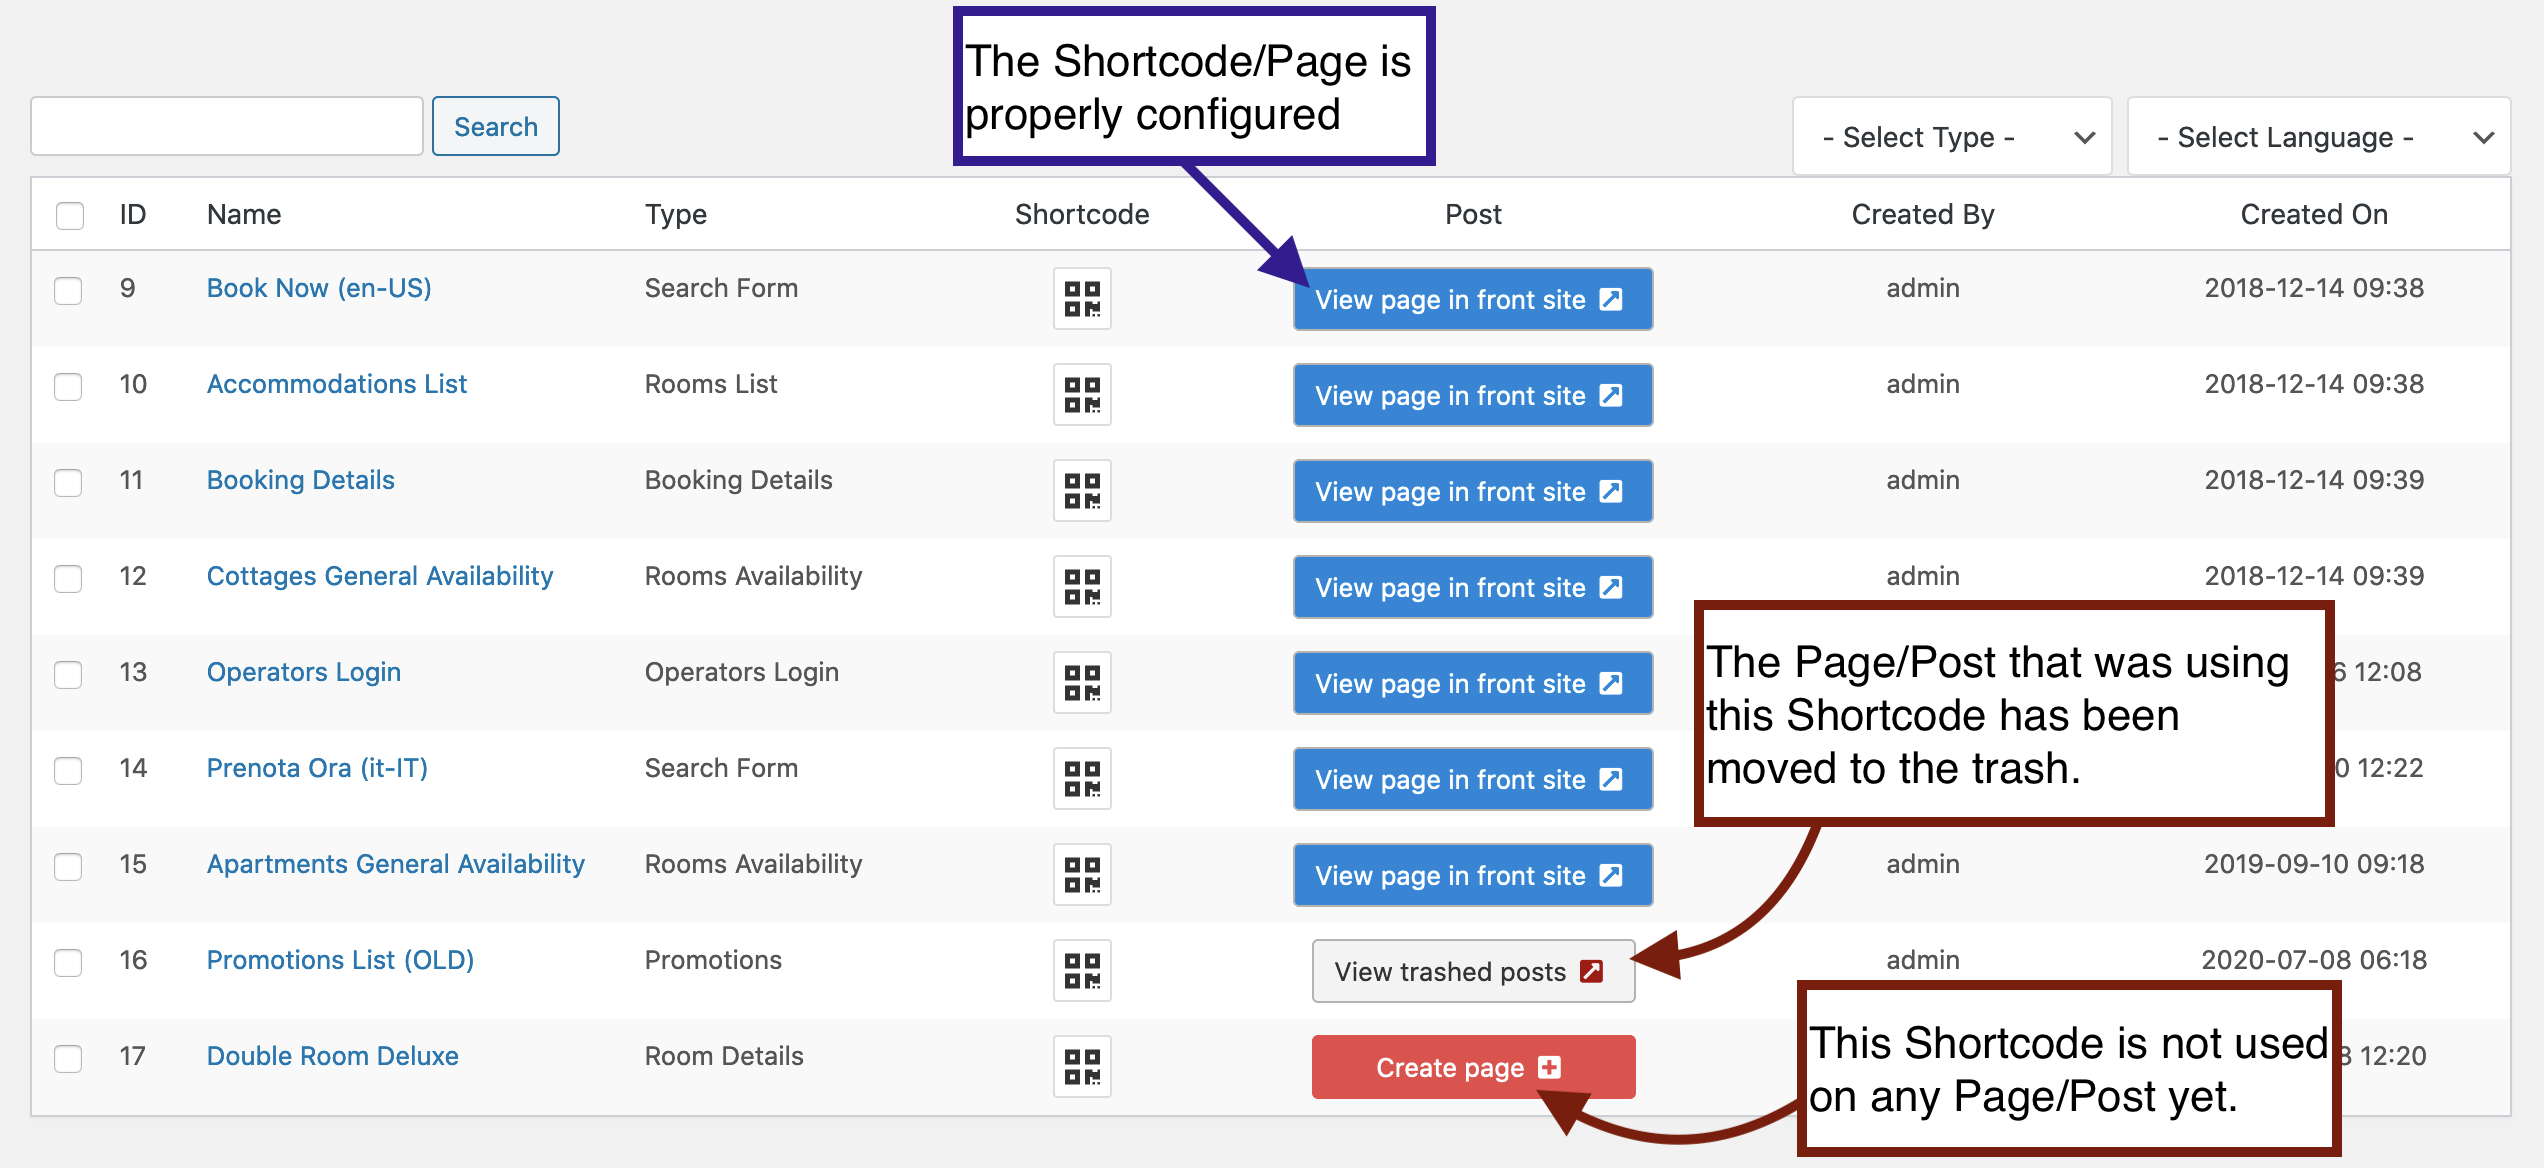Check the box for row ID 9
The image size is (2544, 1168).
click(68, 290)
